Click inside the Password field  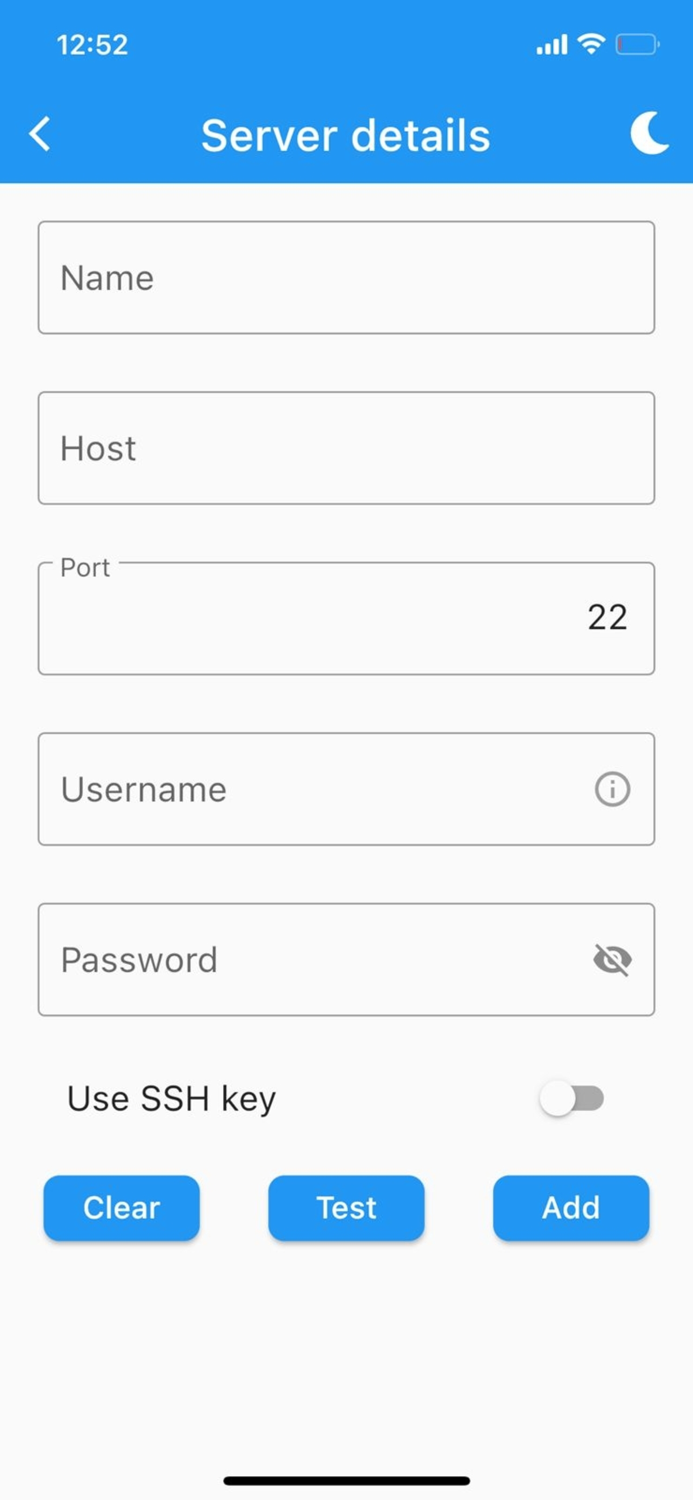(300, 959)
